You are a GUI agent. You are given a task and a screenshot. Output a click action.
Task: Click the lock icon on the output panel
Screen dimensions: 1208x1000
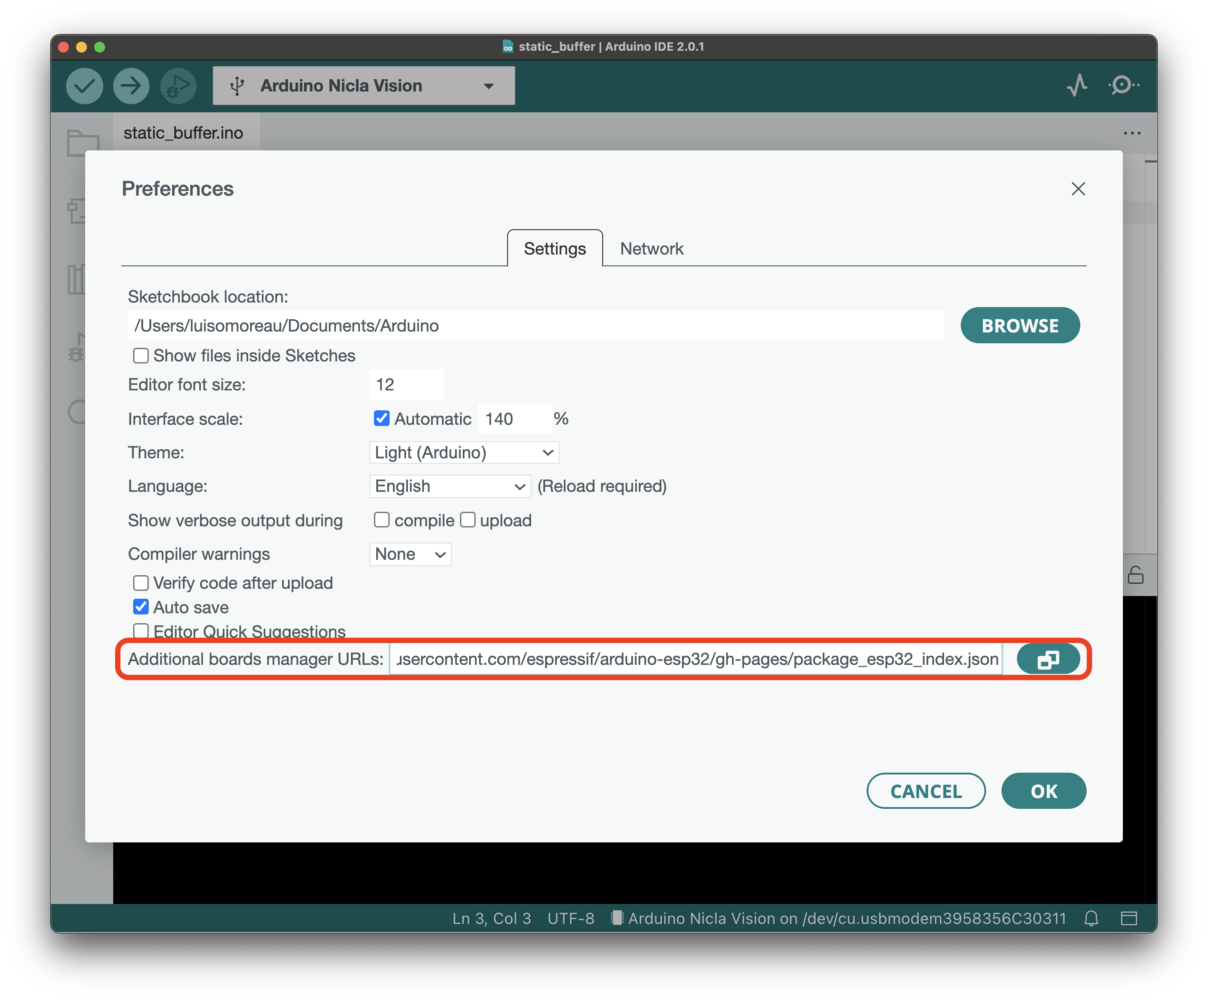pos(1136,575)
